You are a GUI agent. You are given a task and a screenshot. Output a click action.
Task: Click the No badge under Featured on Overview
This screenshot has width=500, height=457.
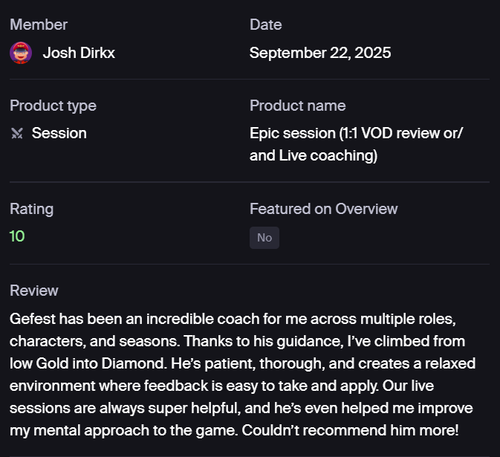click(x=264, y=238)
